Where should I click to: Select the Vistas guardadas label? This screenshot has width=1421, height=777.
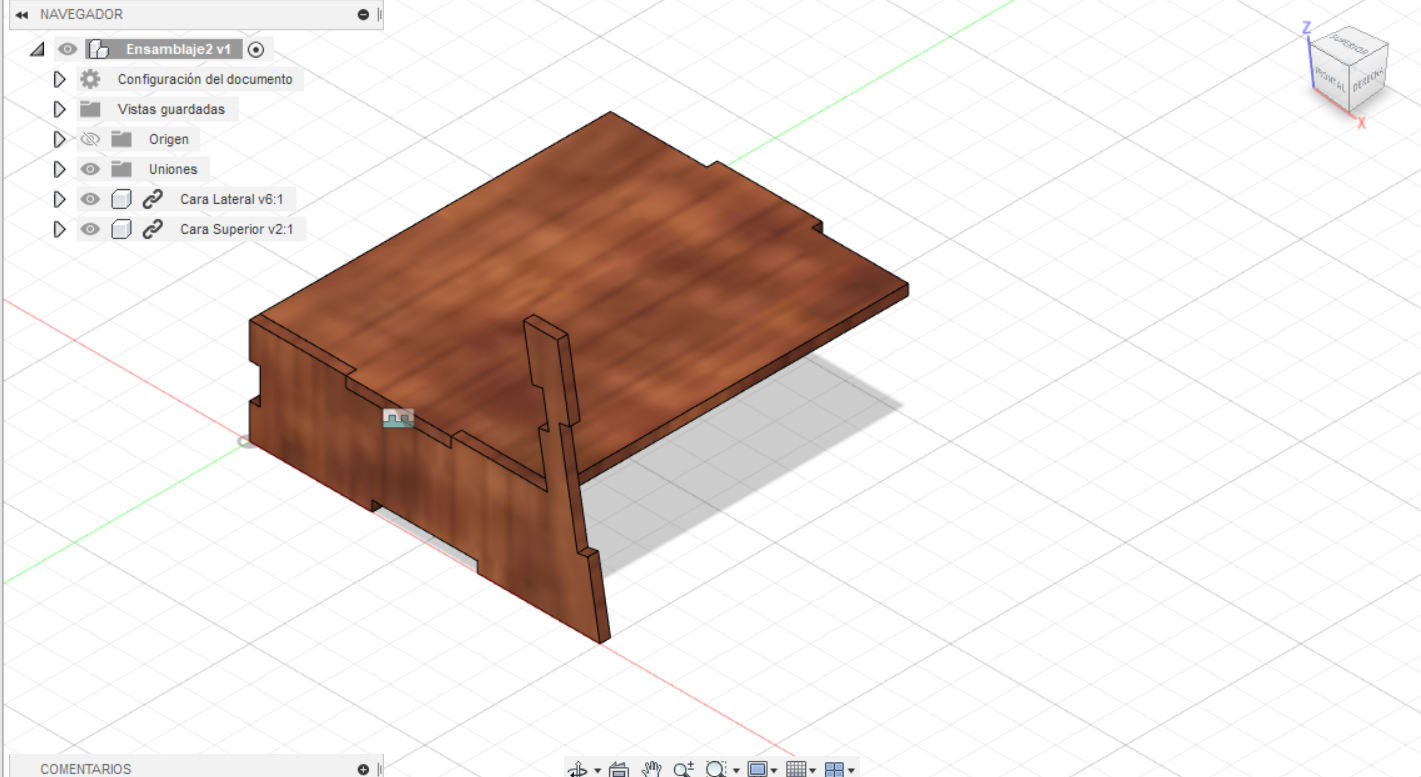point(171,109)
